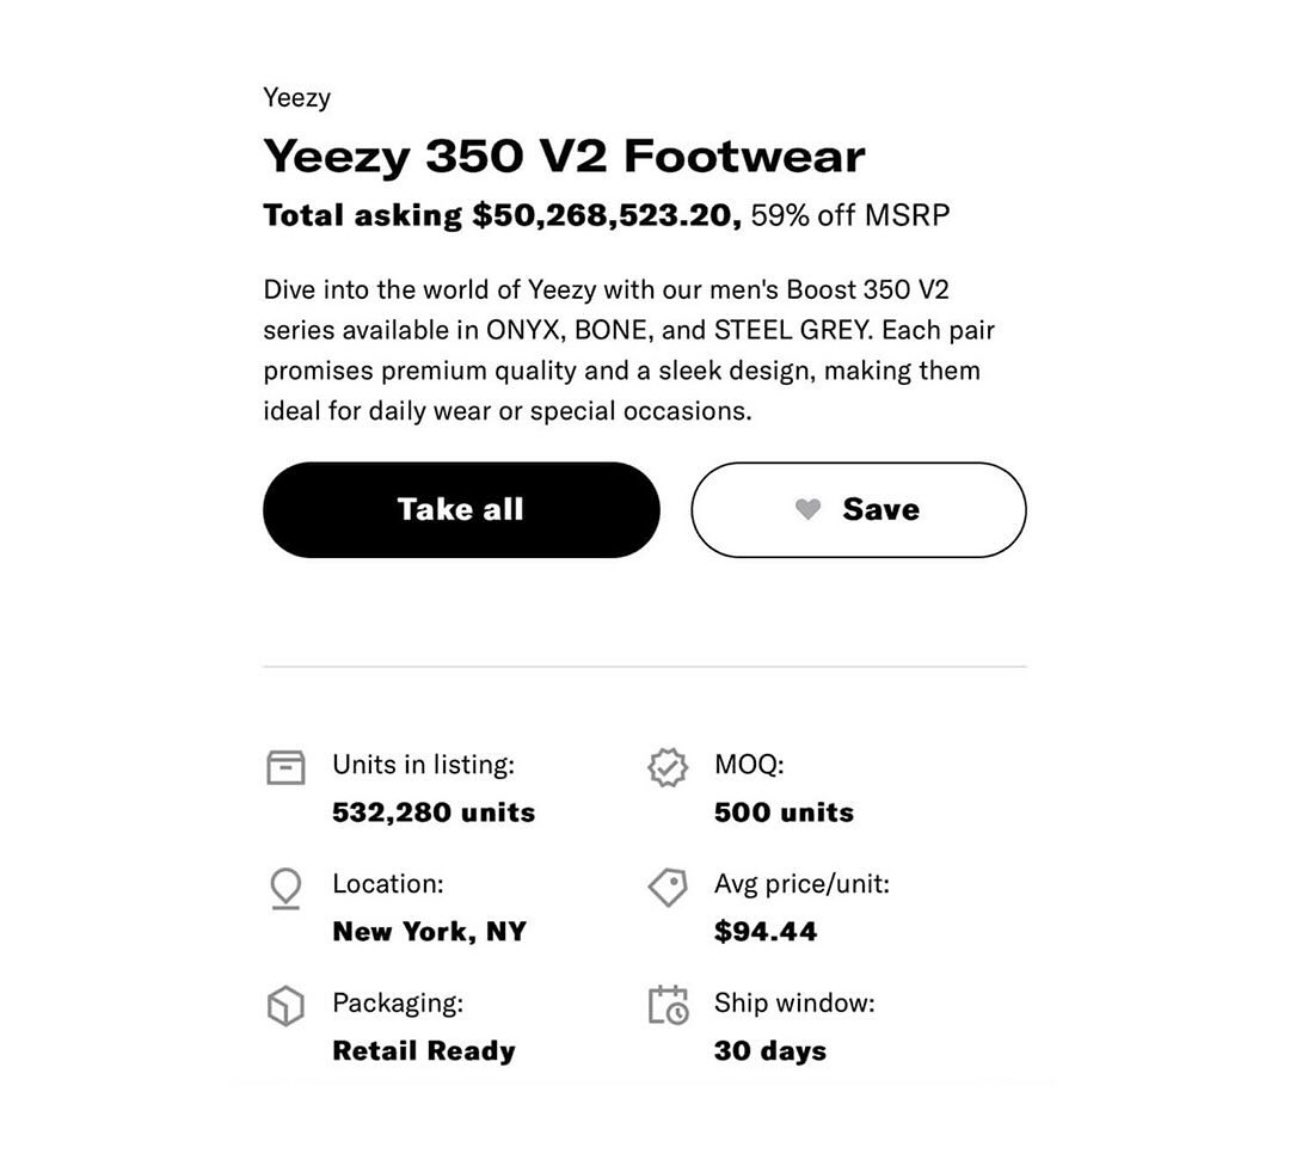Image resolution: width=1290 pixels, height=1159 pixels.
Task: Click the ship window calendar icon
Action: (668, 1005)
